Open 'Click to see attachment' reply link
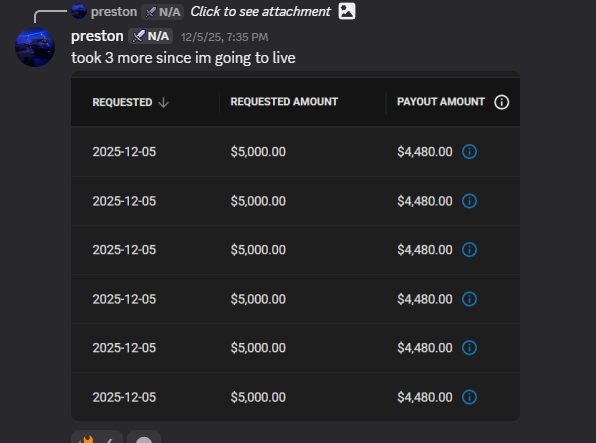This screenshot has width=596, height=443. pos(260,11)
